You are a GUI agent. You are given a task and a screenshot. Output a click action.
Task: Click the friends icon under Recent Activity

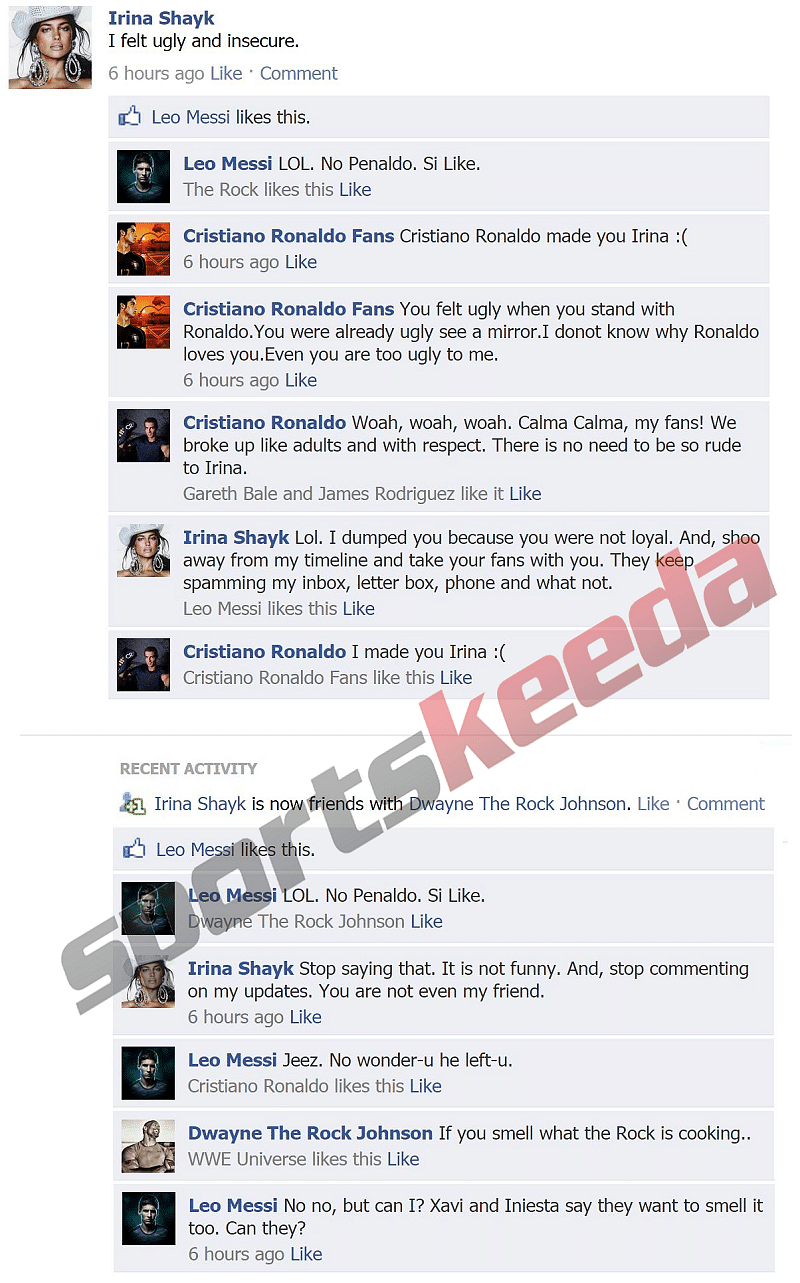click(x=132, y=803)
